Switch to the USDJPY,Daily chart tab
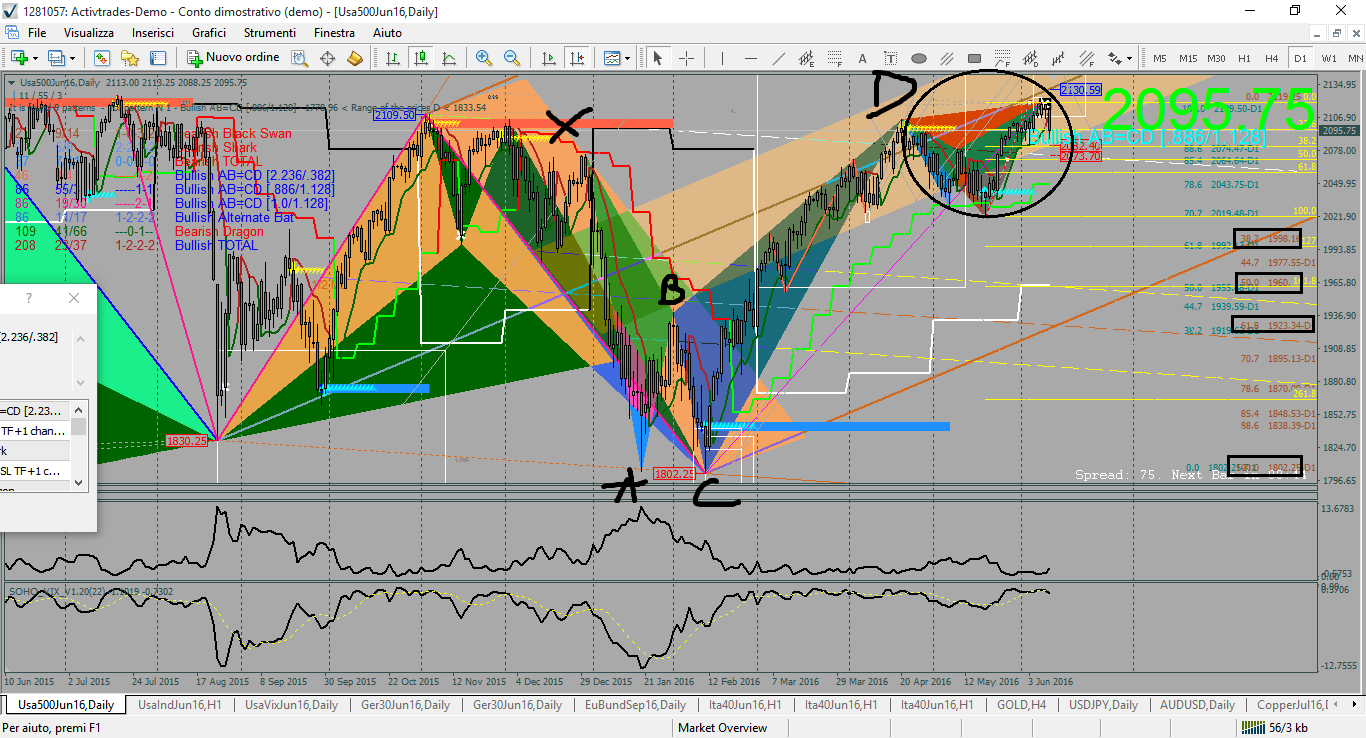The image size is (1366, 738). pos(1103,705)
